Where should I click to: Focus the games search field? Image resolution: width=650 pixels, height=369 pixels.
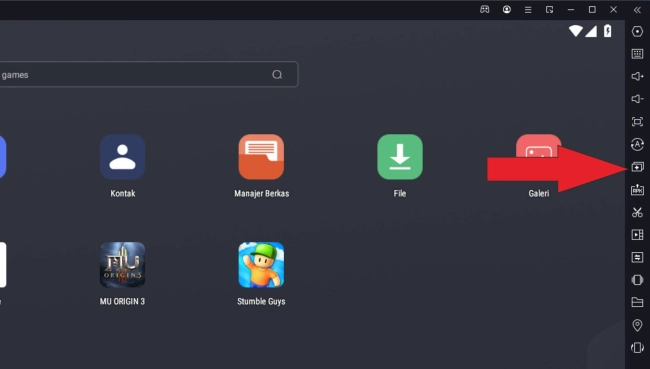(x=148, y=74)
